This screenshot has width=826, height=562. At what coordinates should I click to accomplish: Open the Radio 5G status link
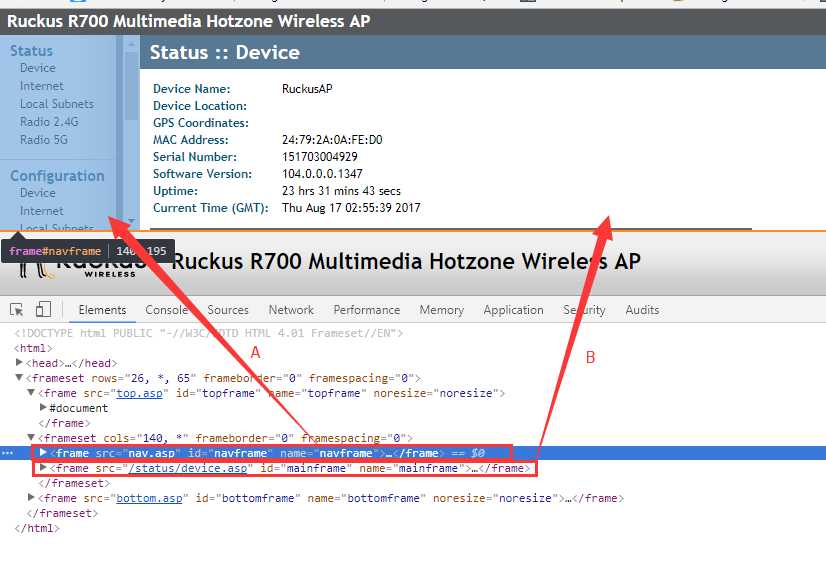click(44, 140)
